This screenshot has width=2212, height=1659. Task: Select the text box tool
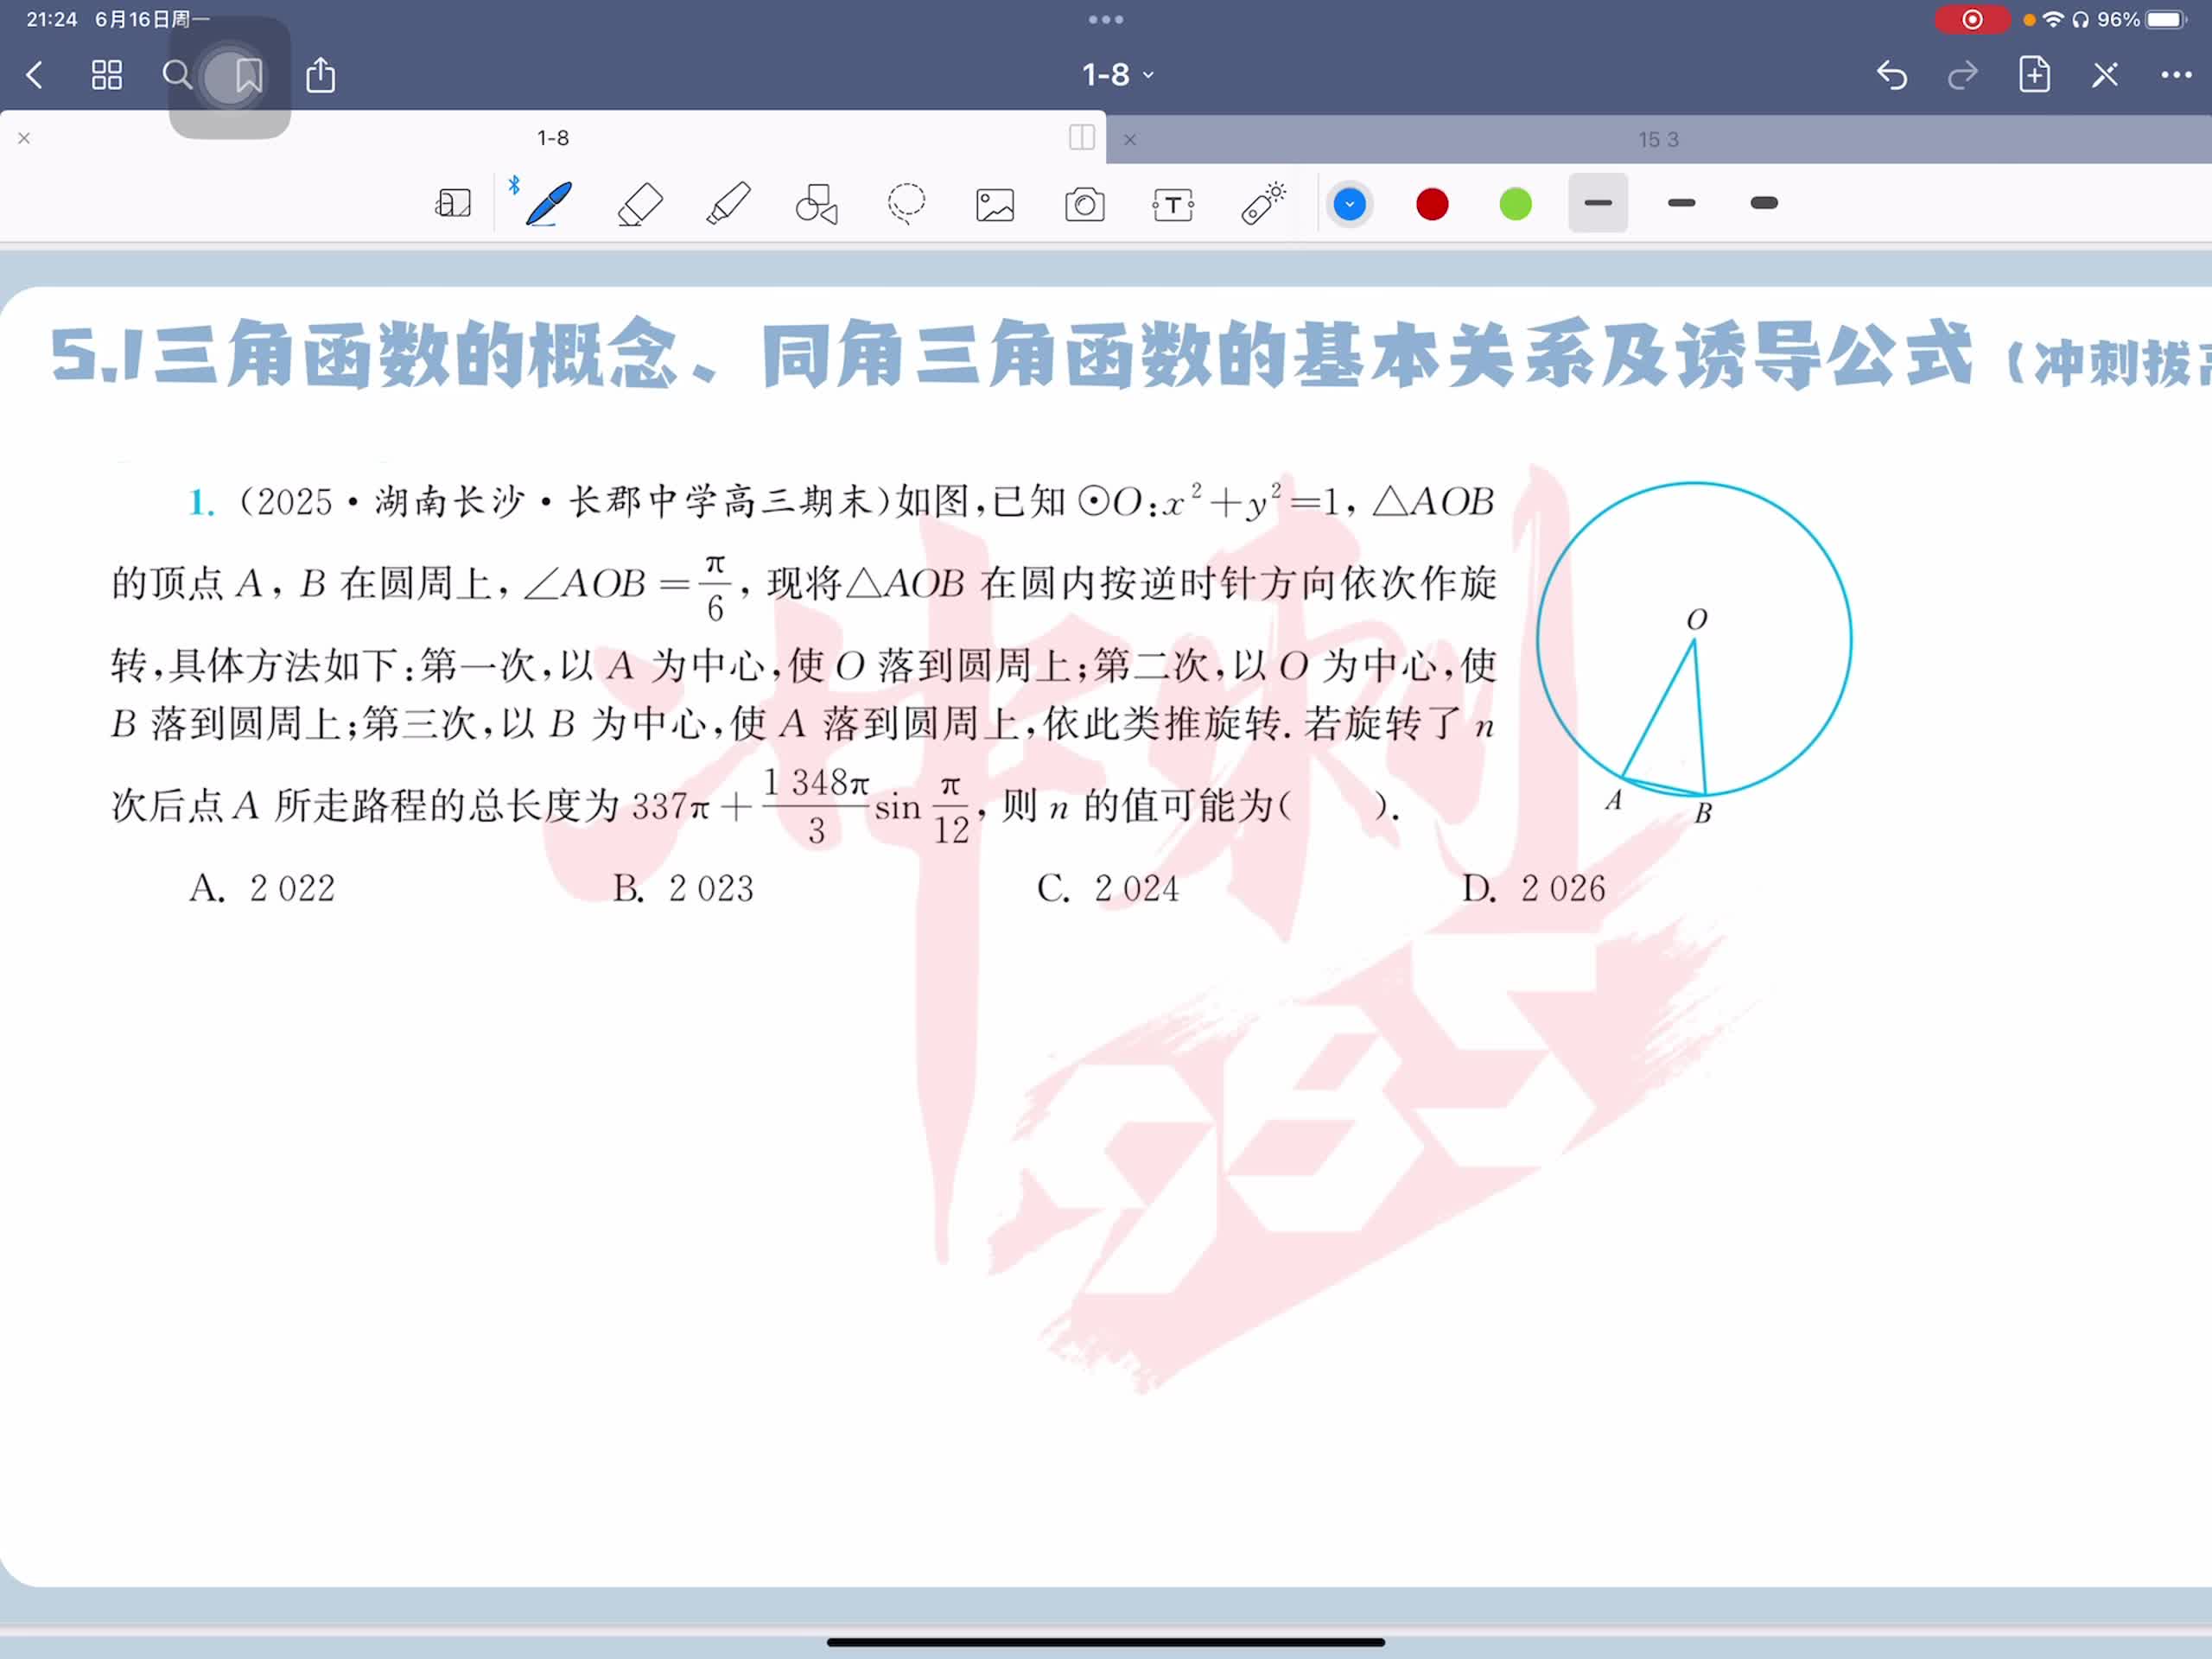(x=1173, y=205)
